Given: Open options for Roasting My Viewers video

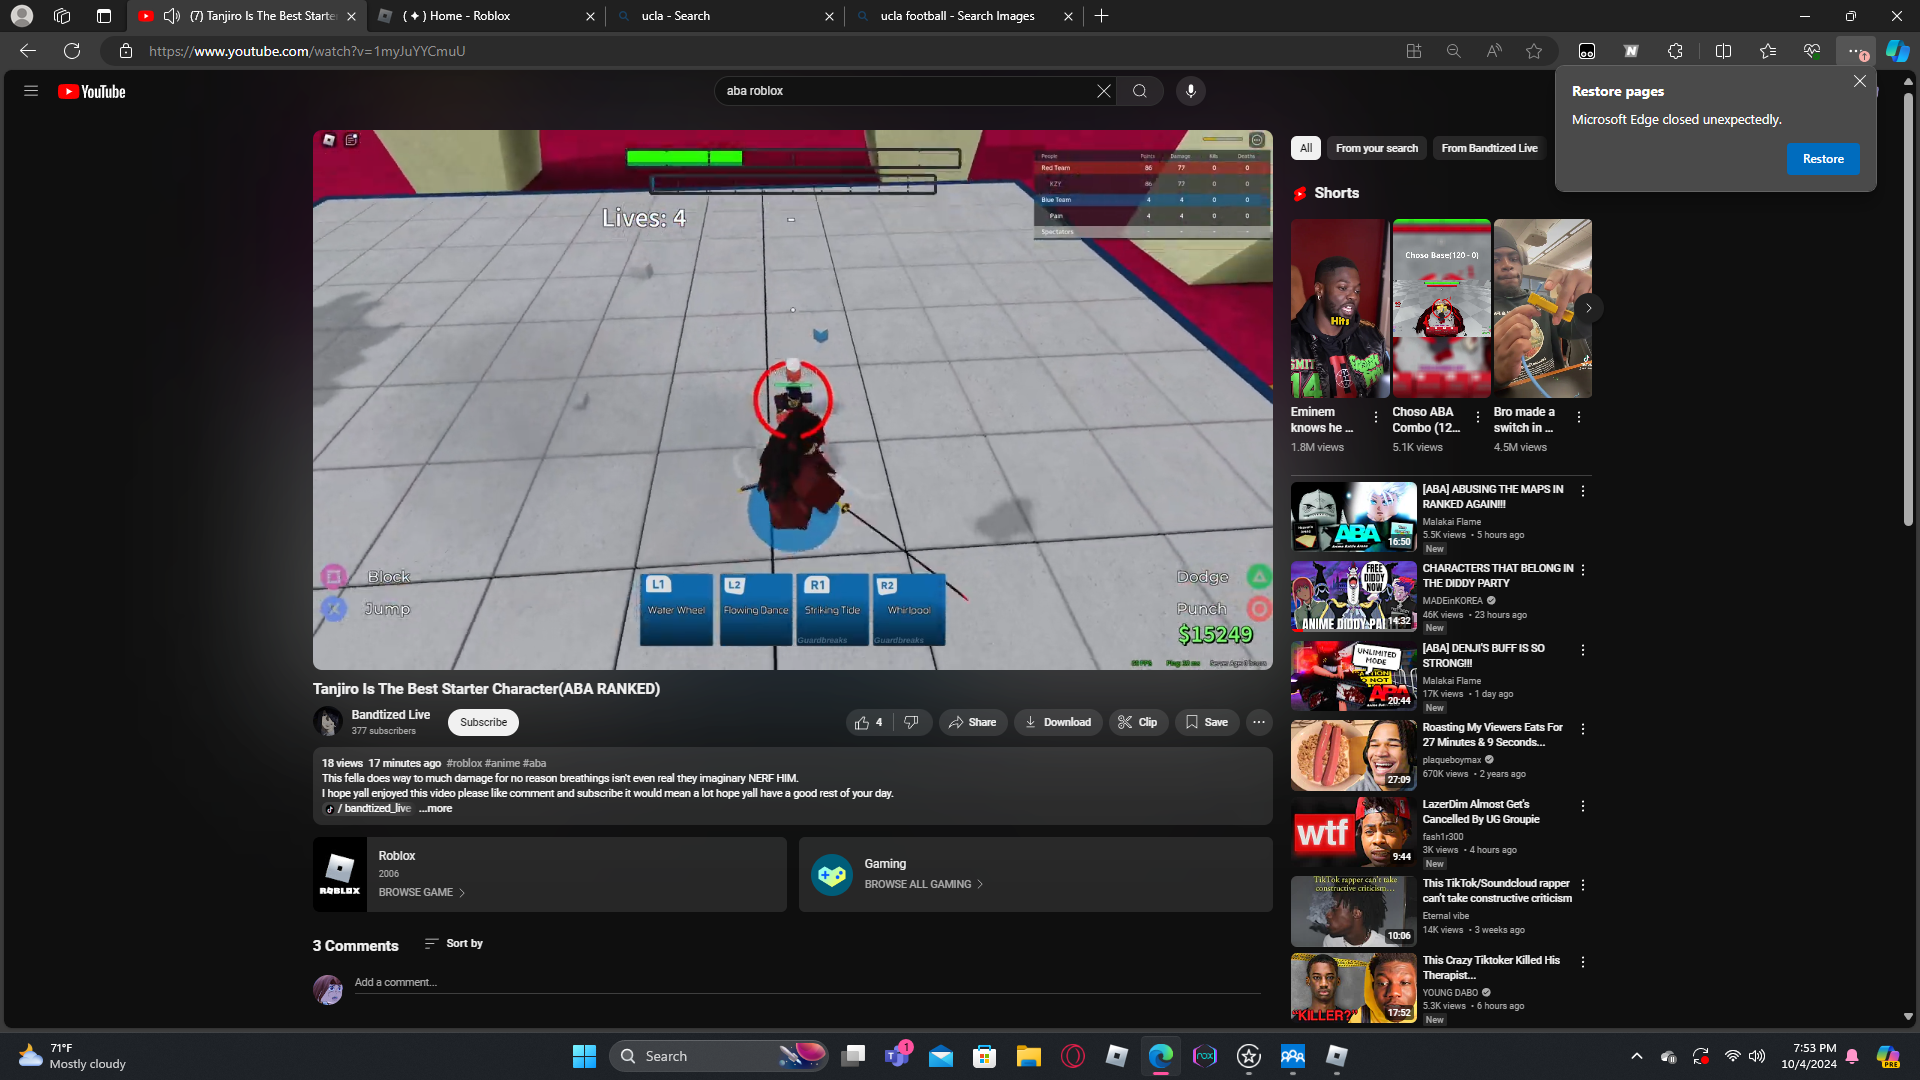Looking at the screenshot, I should [1583, 729].
